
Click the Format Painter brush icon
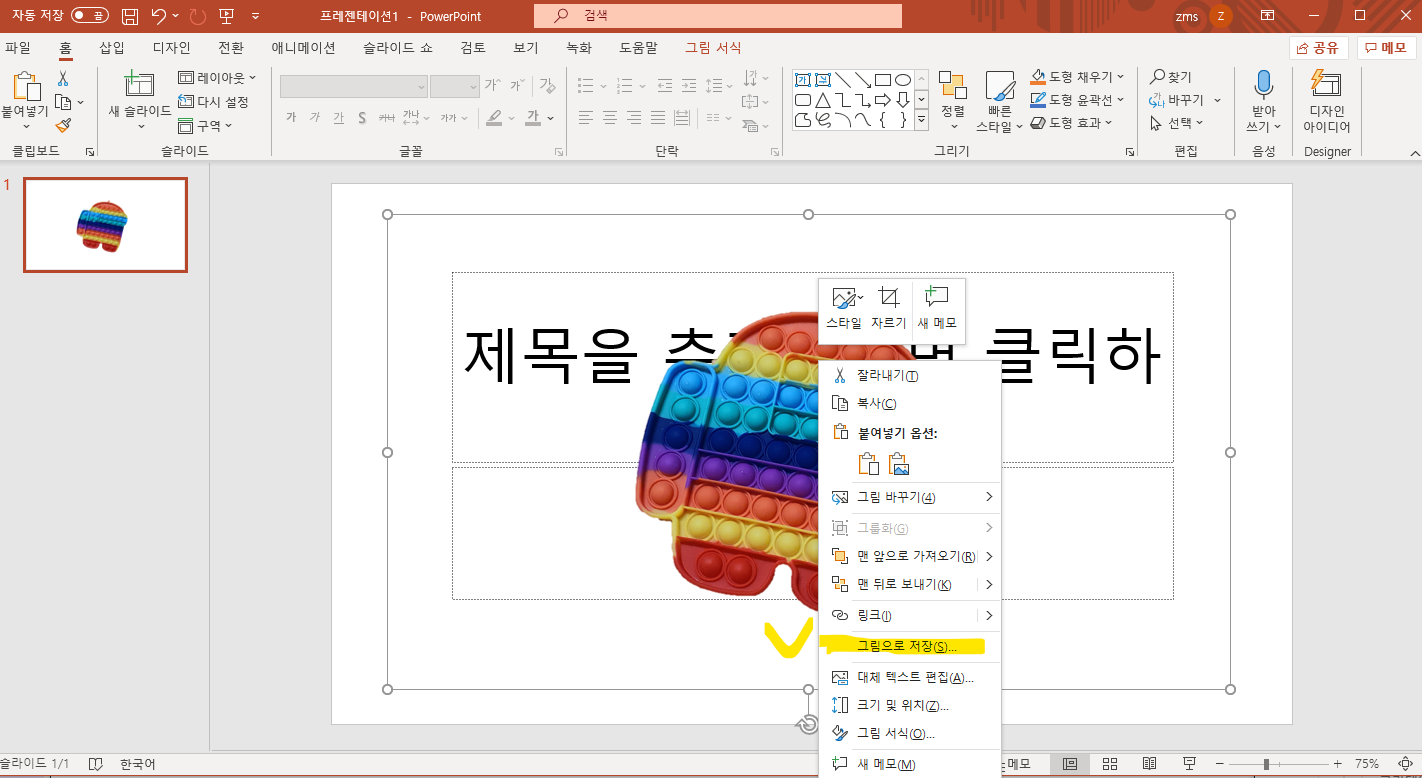(63, 125)
